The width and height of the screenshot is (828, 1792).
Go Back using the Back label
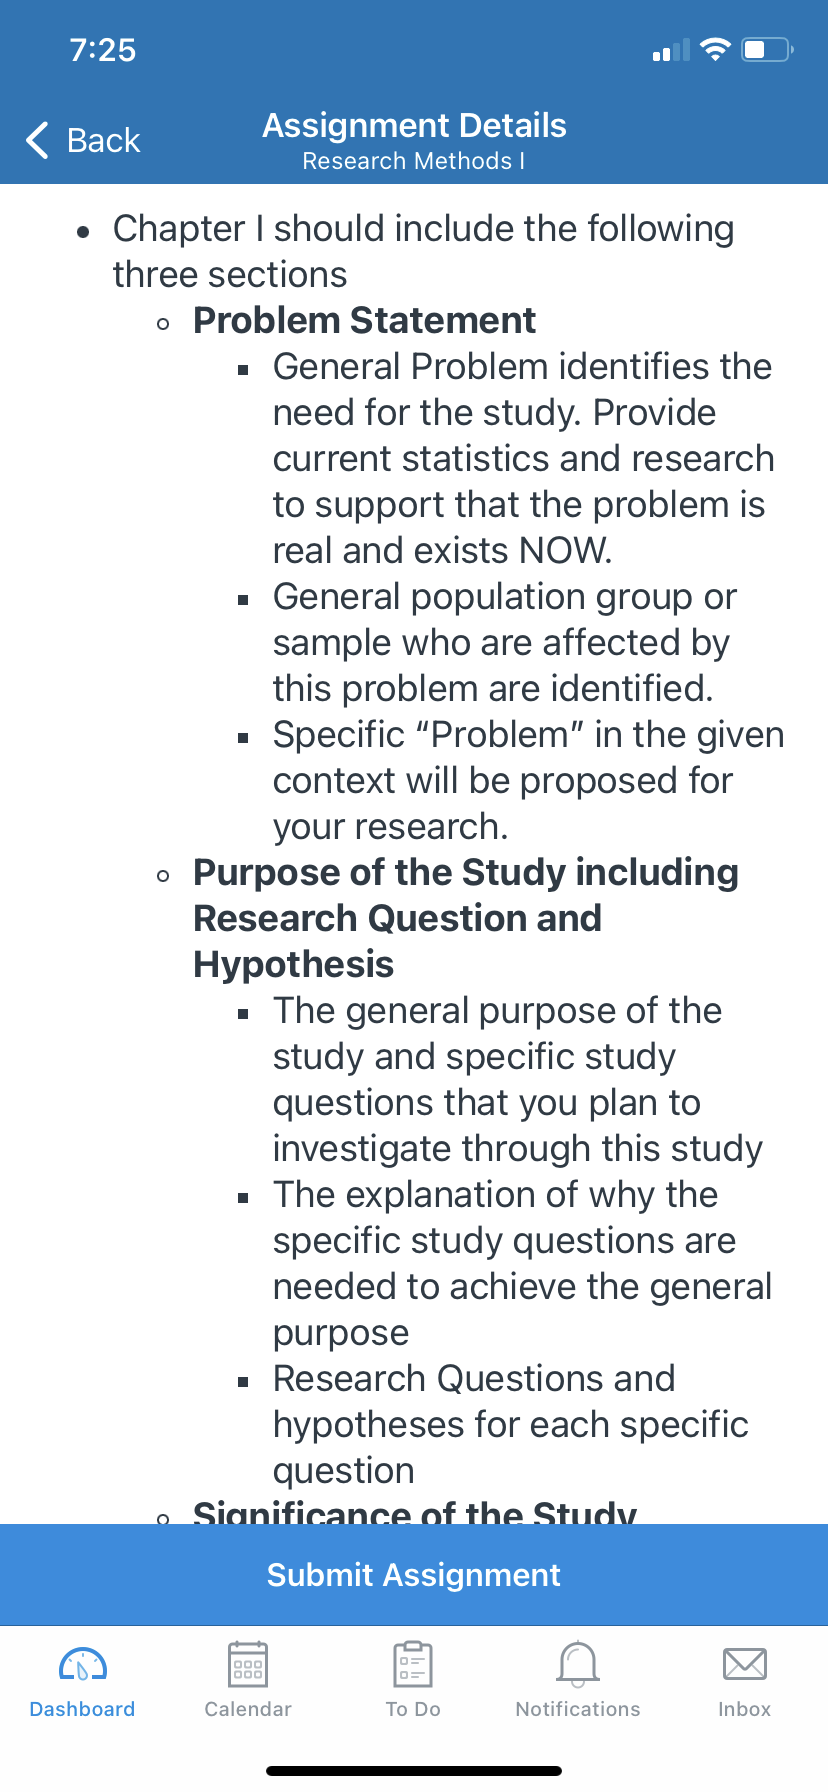click(x=103, y=141)
